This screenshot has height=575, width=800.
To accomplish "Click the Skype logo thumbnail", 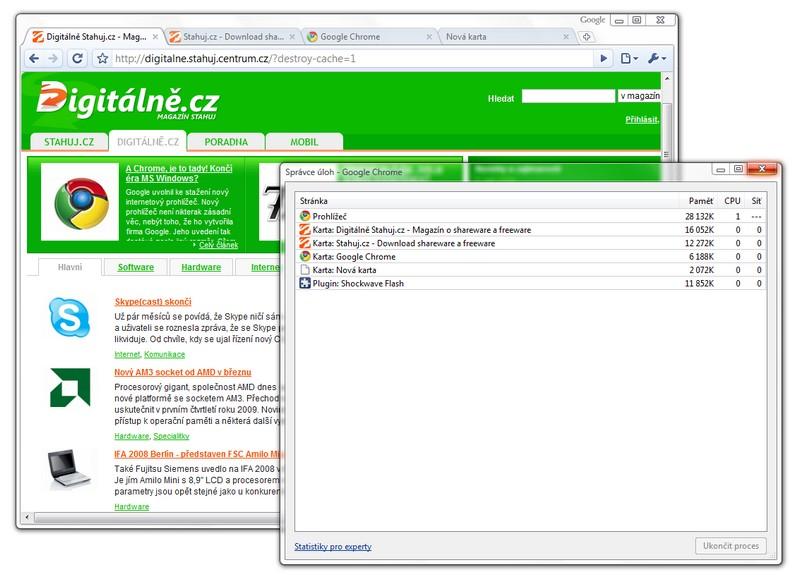I will click(x=69, y=317).
